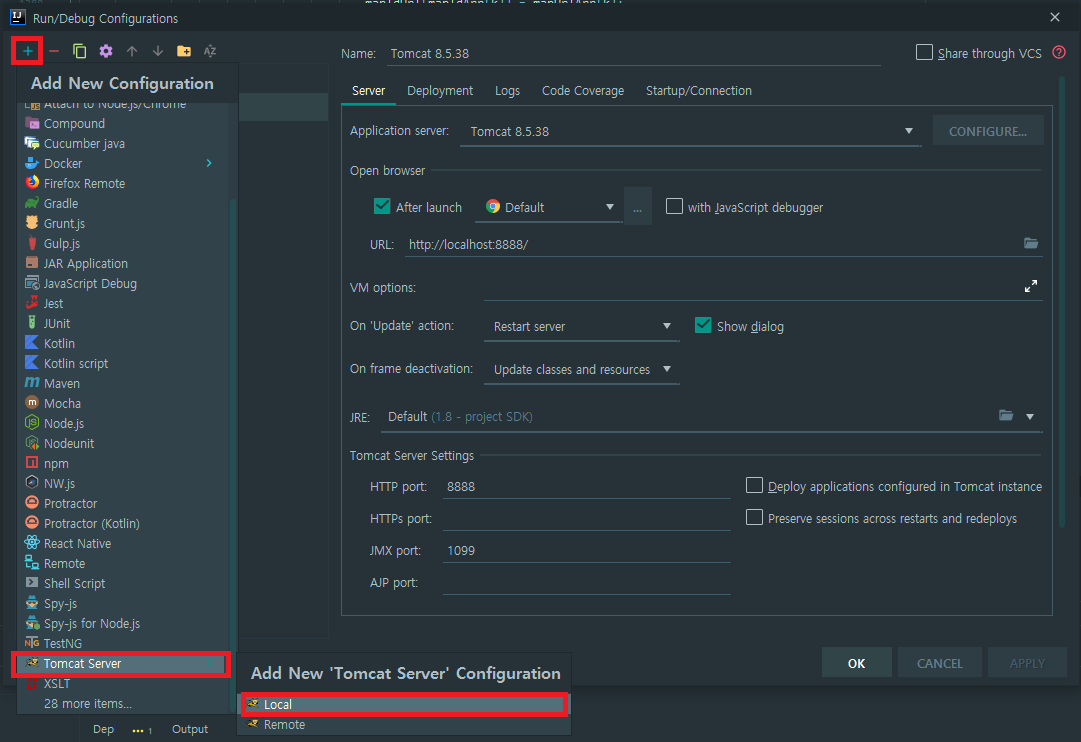Open Edit Templates wrench icon
The image size is (1081, 742).
tap(105, 51)
